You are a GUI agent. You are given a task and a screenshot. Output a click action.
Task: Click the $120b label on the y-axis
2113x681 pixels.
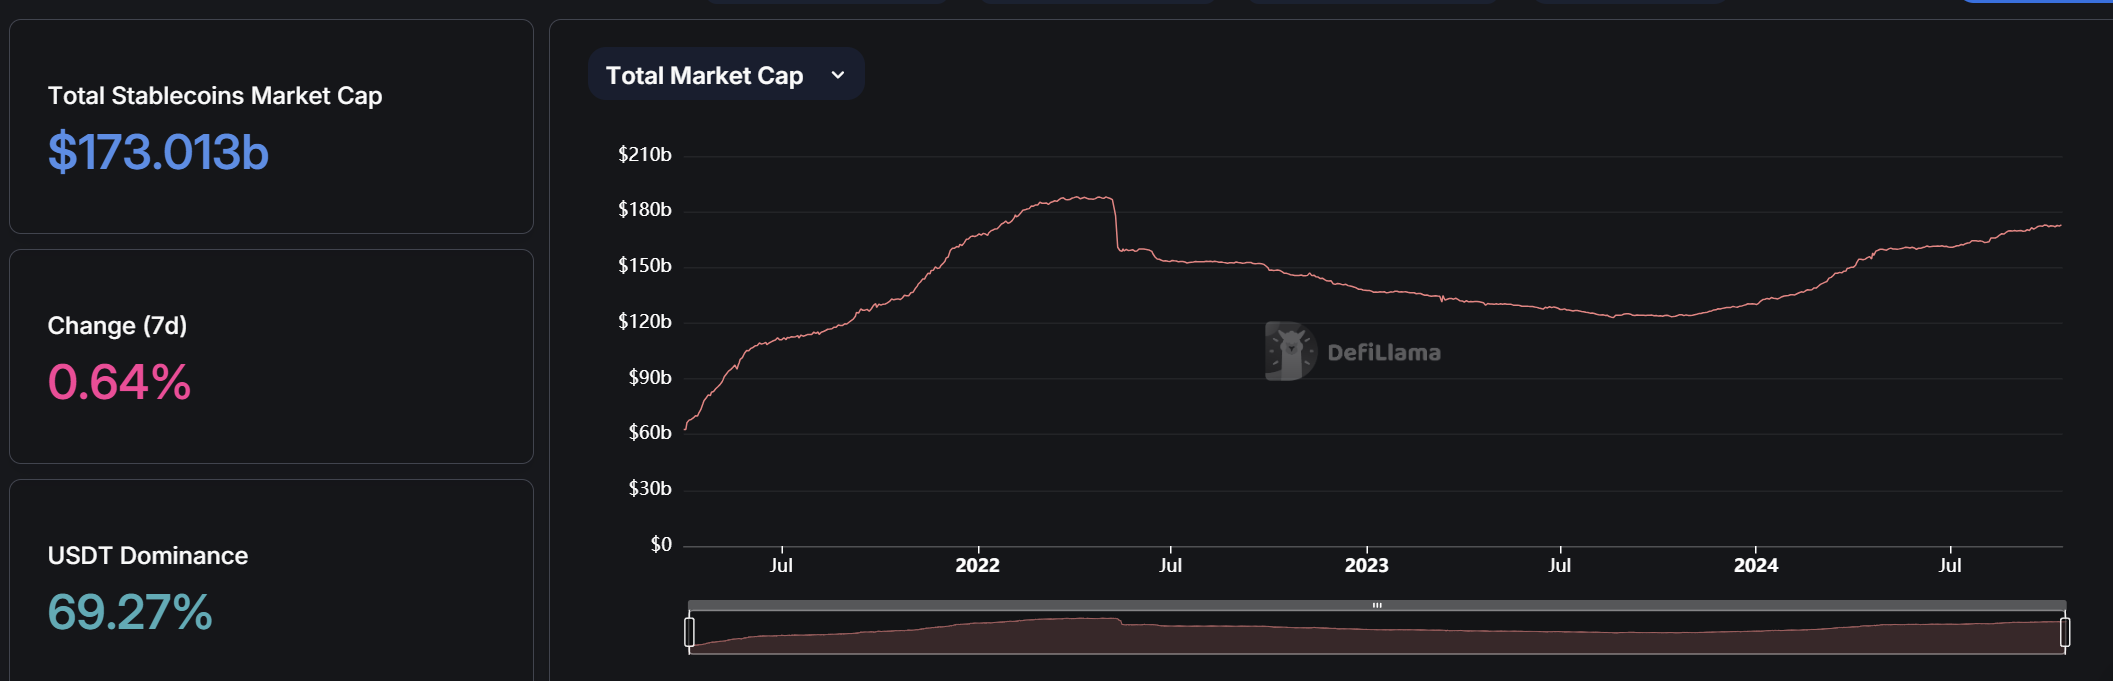point(644,322)
